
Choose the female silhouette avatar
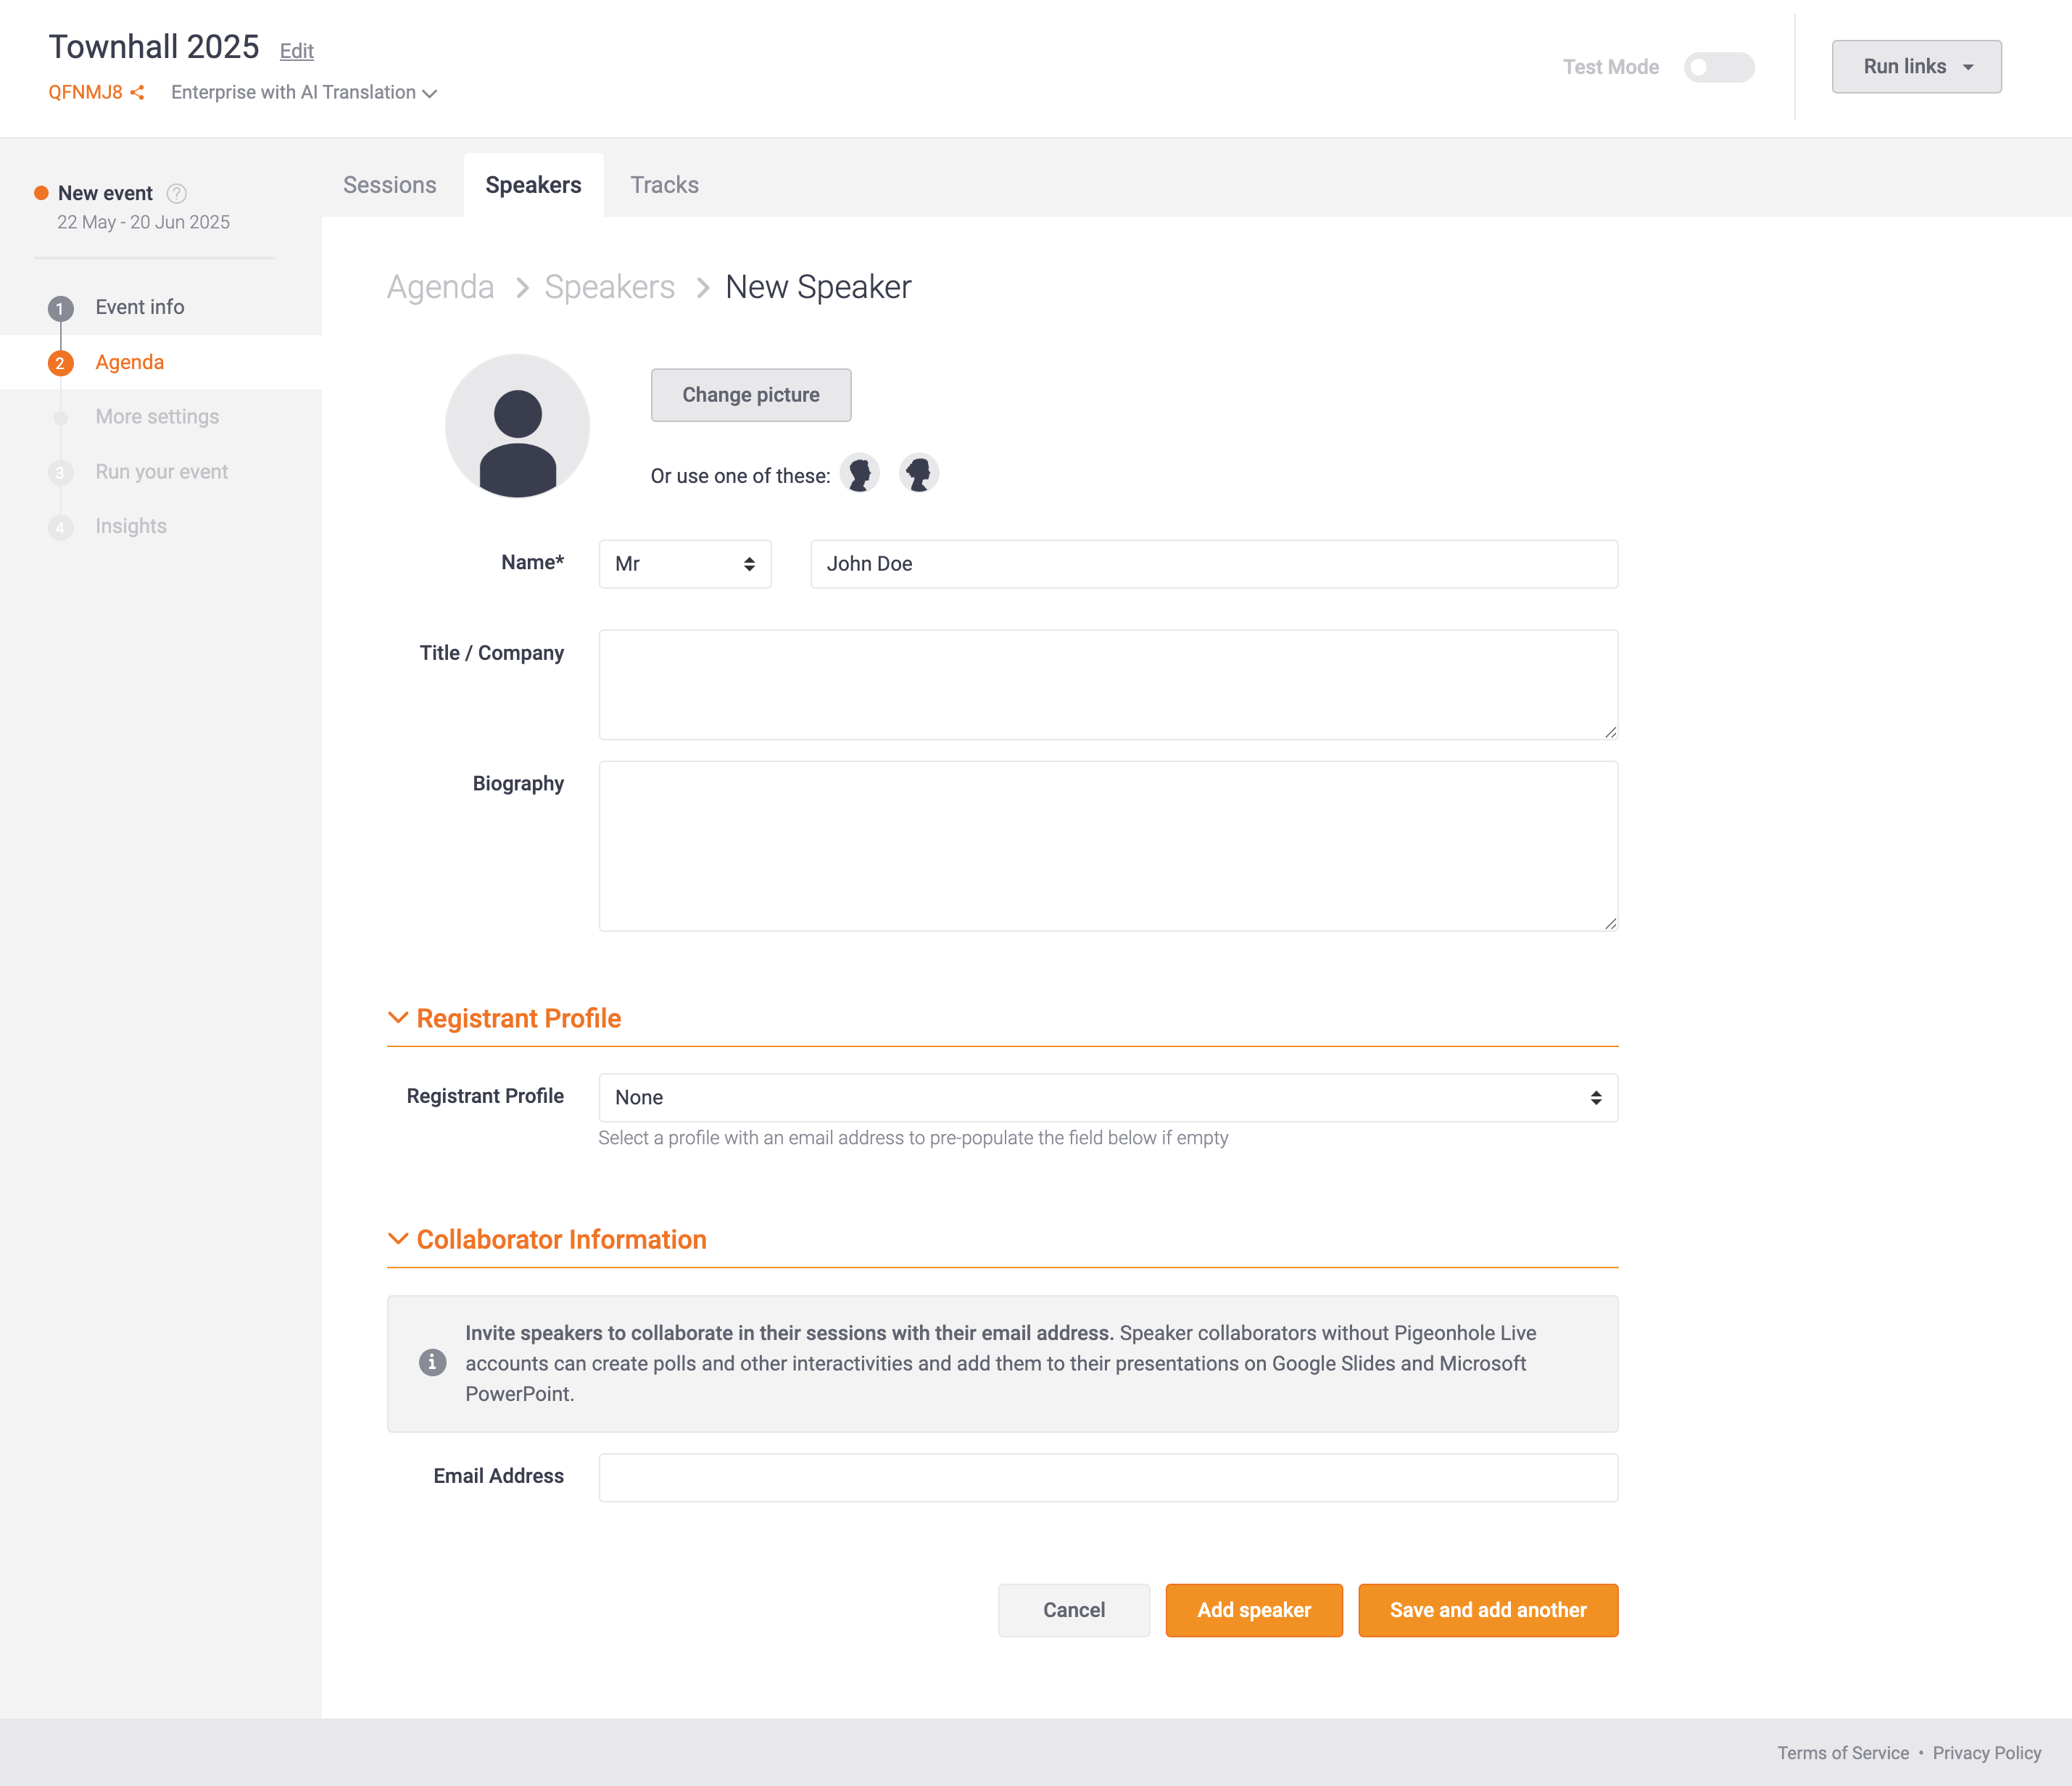tap(919, 473)
